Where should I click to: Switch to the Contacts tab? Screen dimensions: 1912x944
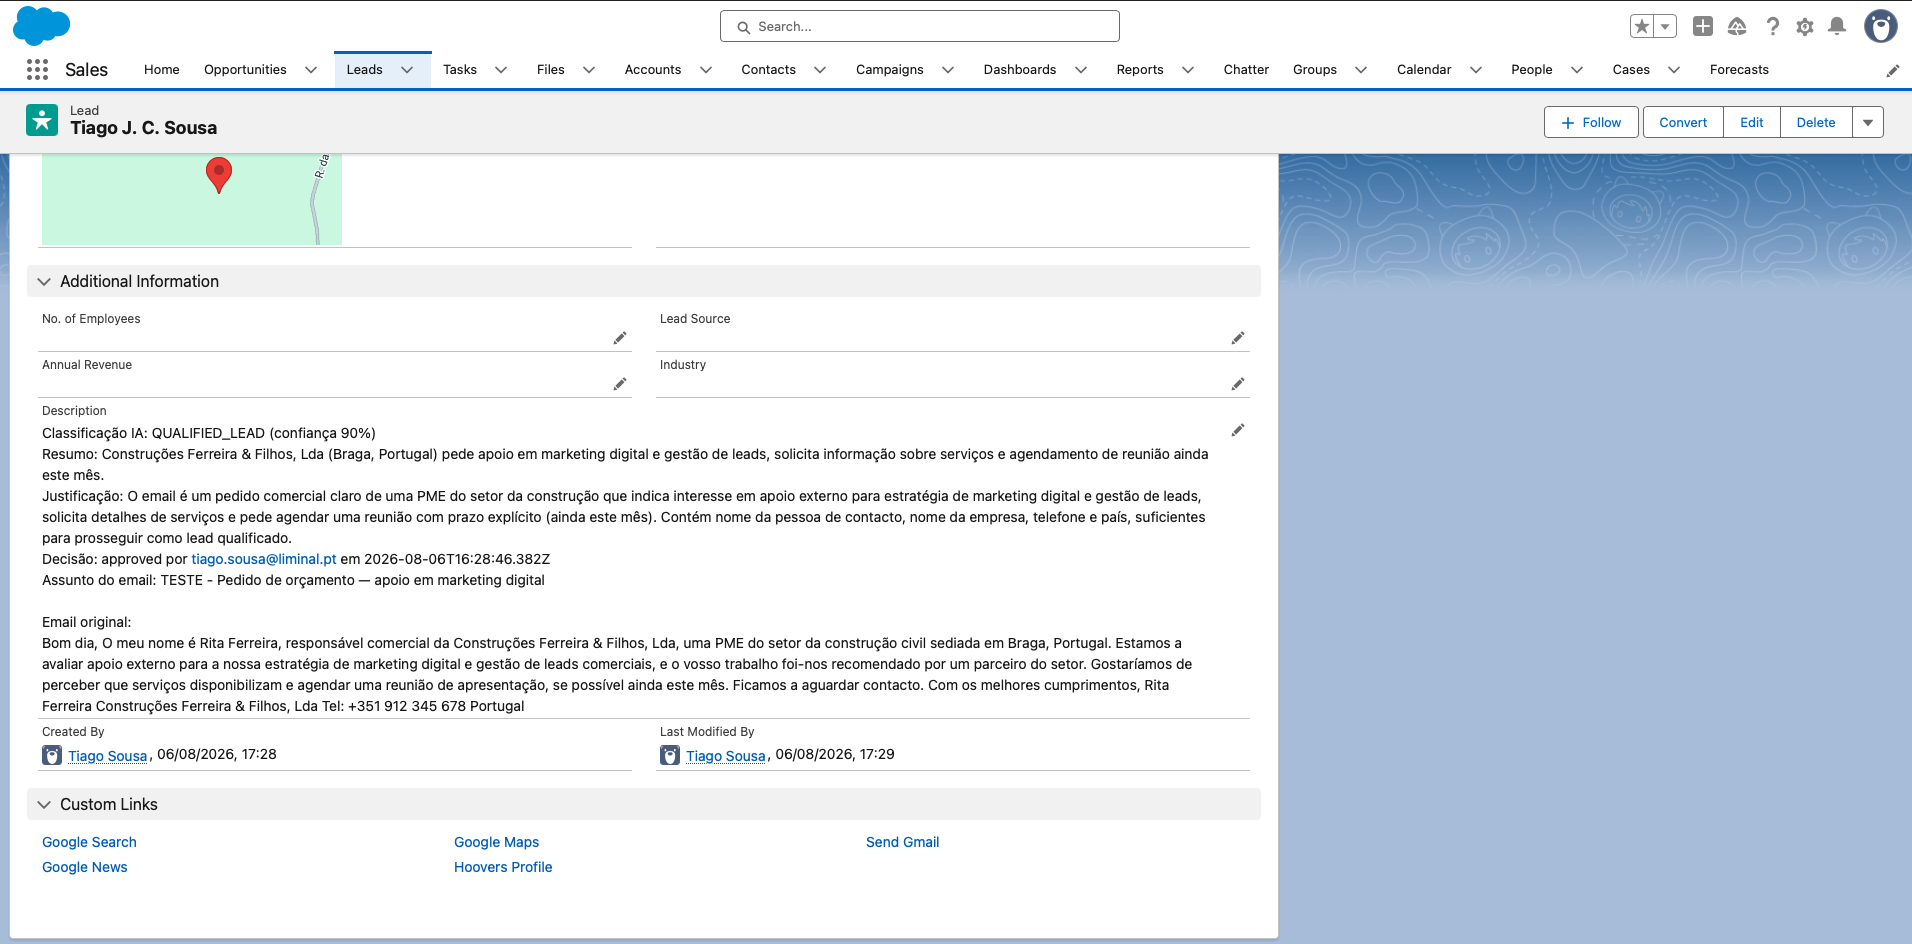768,70
